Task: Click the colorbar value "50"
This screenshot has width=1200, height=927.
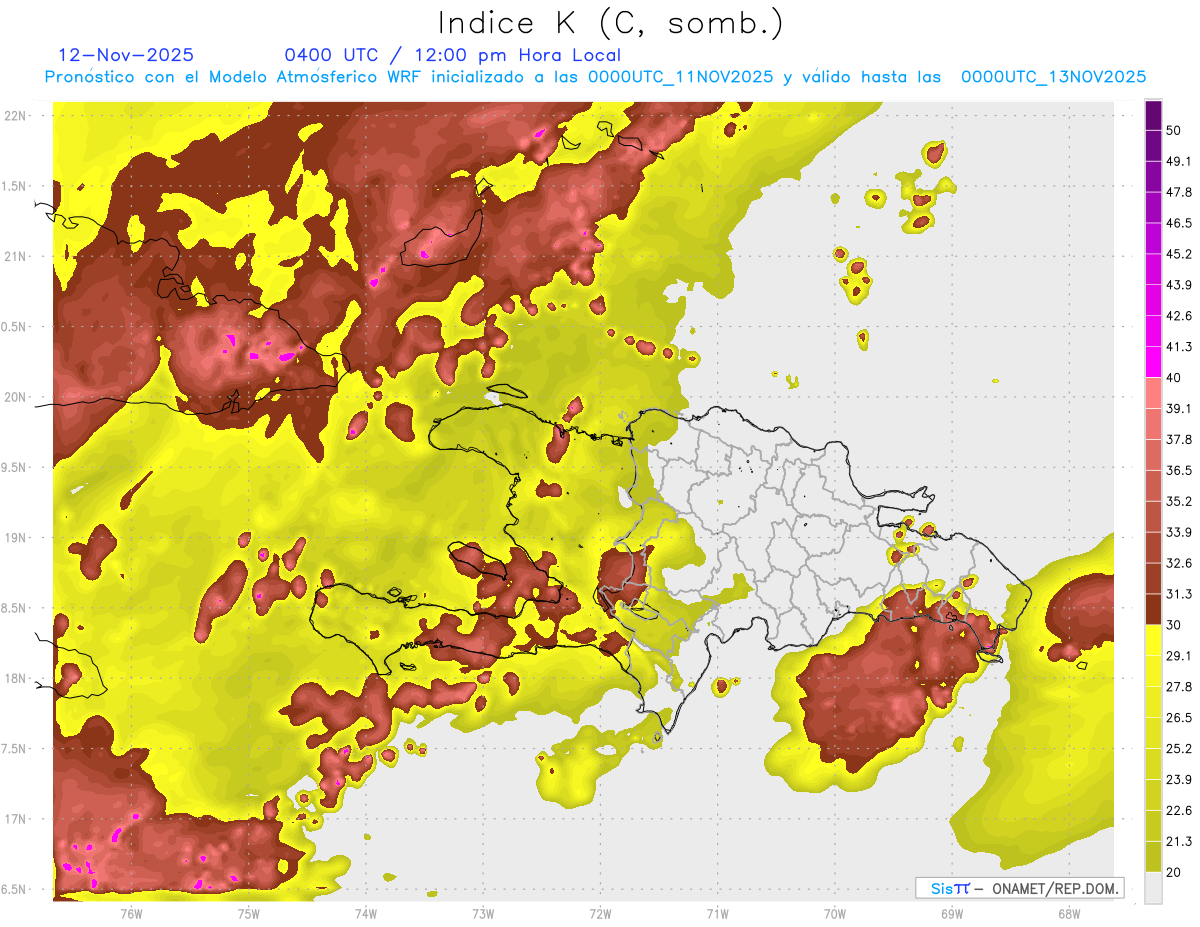Action: (x=1175, y=131)
